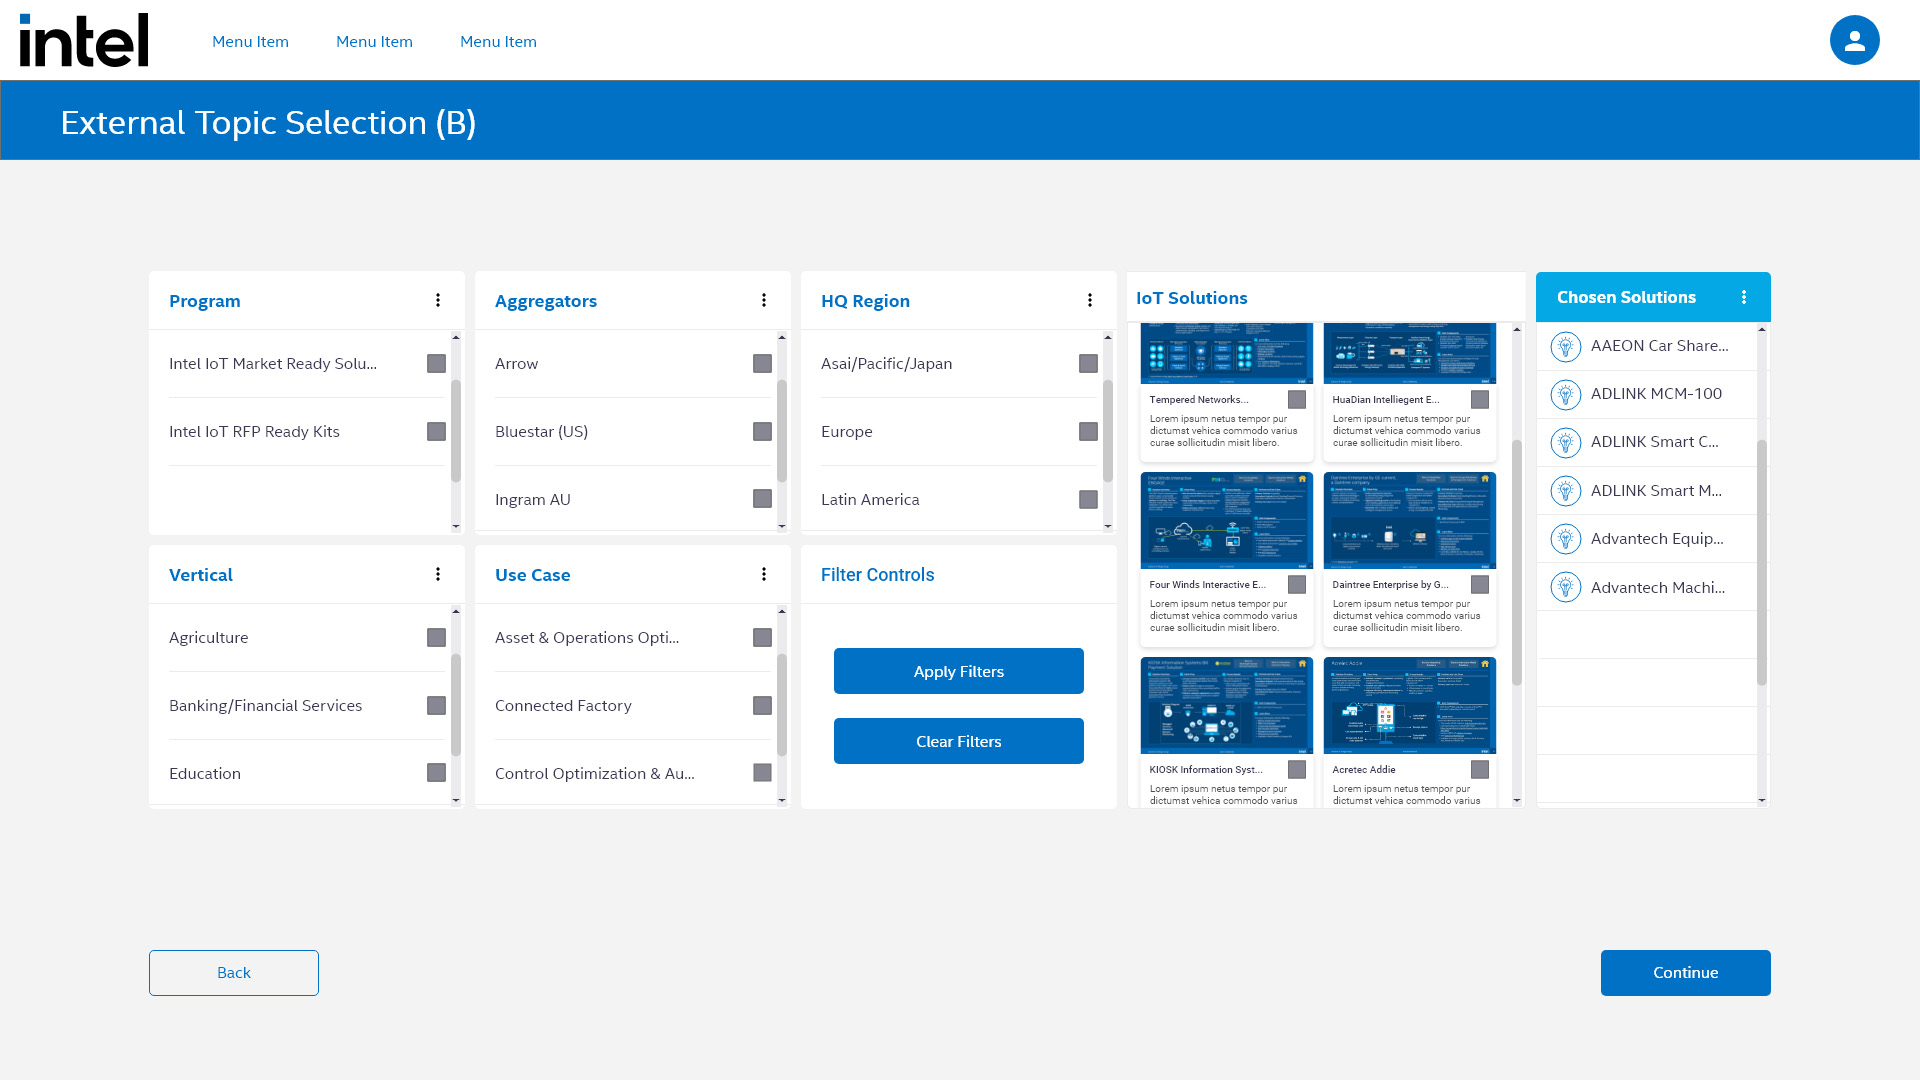1920x1080 pixels.
Task: Check Intel IoT Market Ready Solutions checkbox
Action: point(436,363)
